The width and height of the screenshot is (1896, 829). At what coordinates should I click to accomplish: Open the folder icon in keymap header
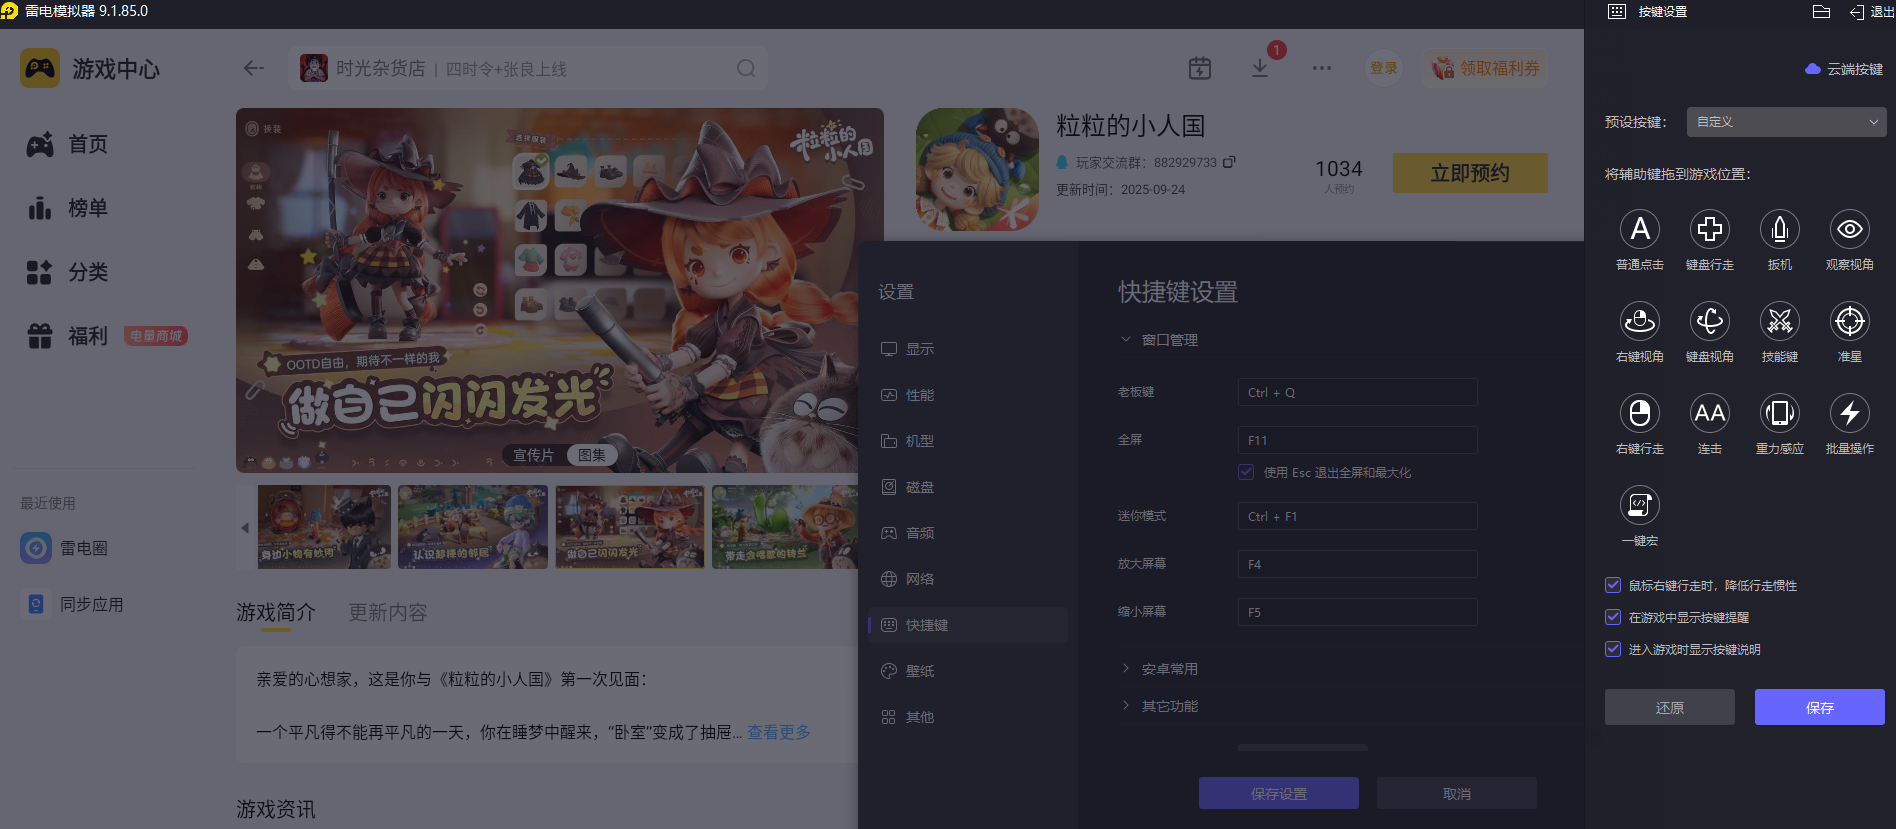pyautogui.click(x=1821, y=12)
